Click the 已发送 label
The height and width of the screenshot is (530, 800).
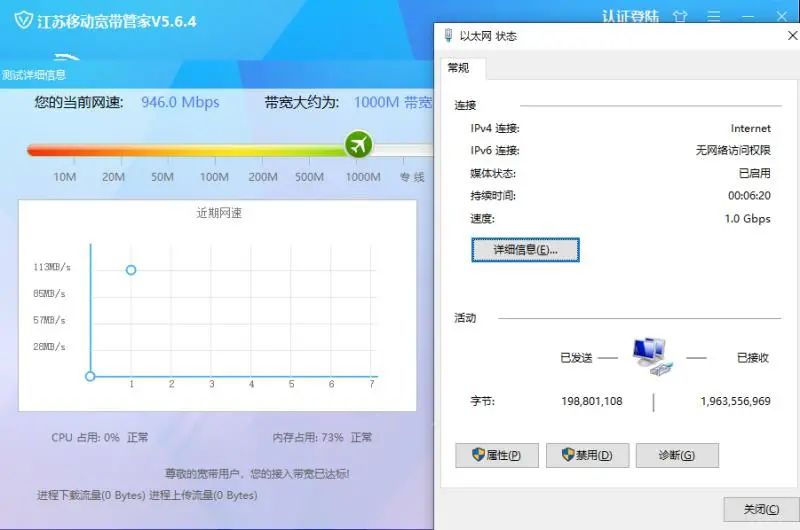coord(577,358)
